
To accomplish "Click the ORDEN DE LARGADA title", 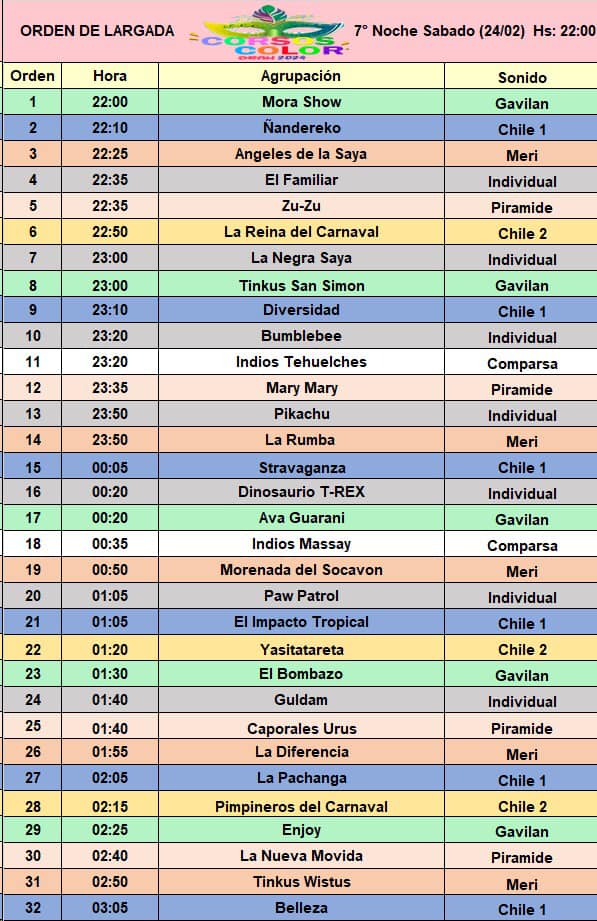I will (97, 31).
